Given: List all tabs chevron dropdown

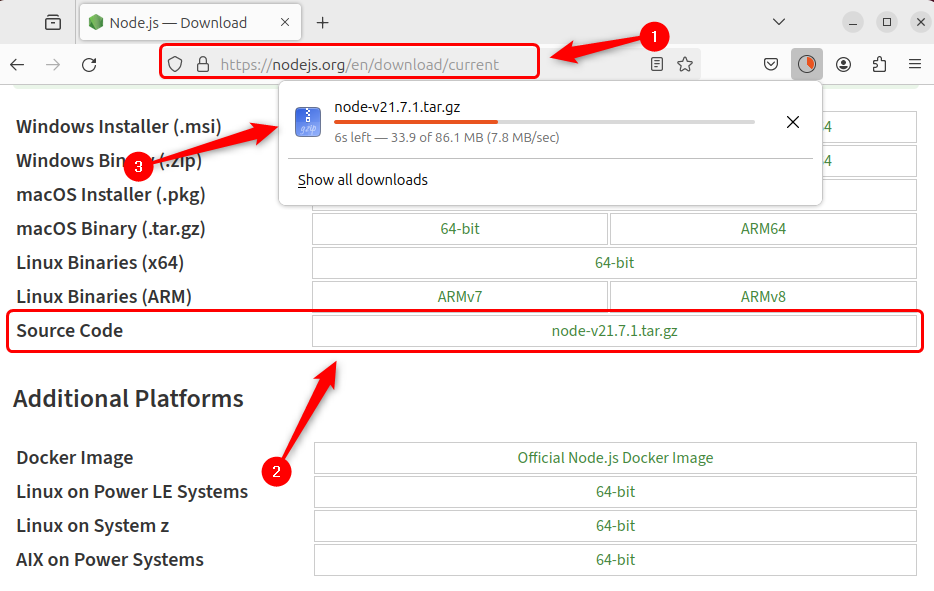Looking at the screenshot, I should point(779,22).
